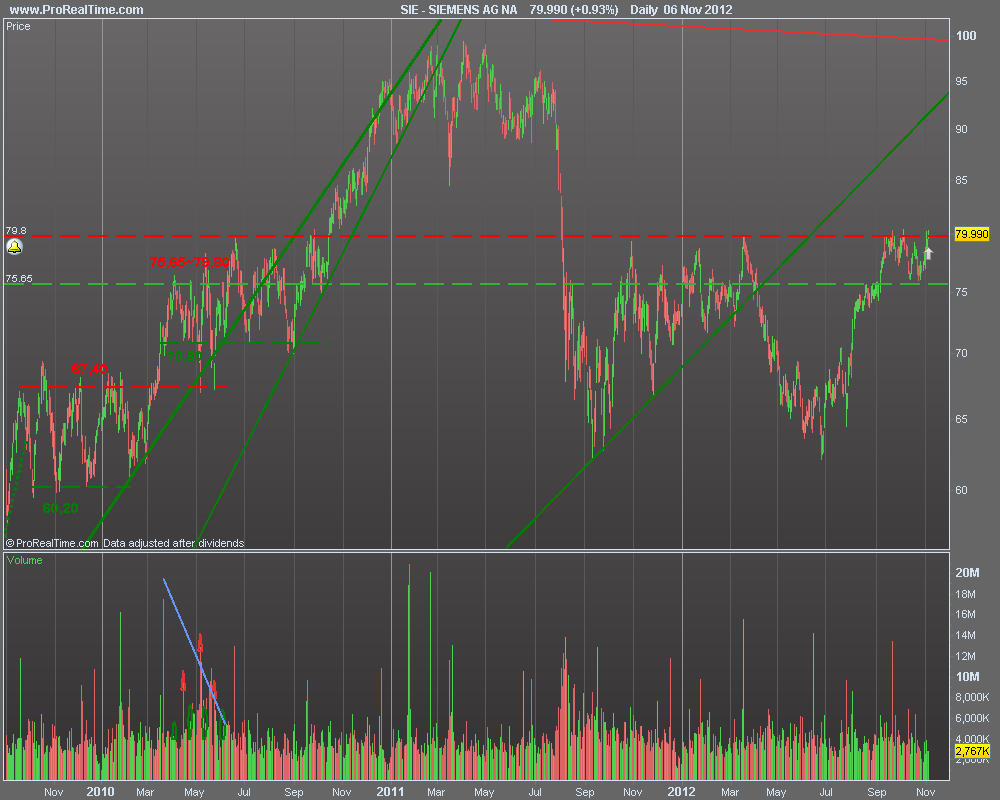Click the green 60,20 support label
1000x800 pixels.
click(61, 508)
